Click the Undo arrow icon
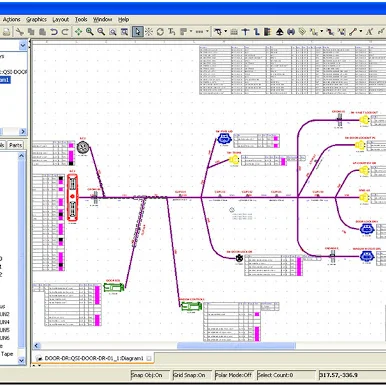This screenshot has height=386, width=386. click(x=54, y=32)
